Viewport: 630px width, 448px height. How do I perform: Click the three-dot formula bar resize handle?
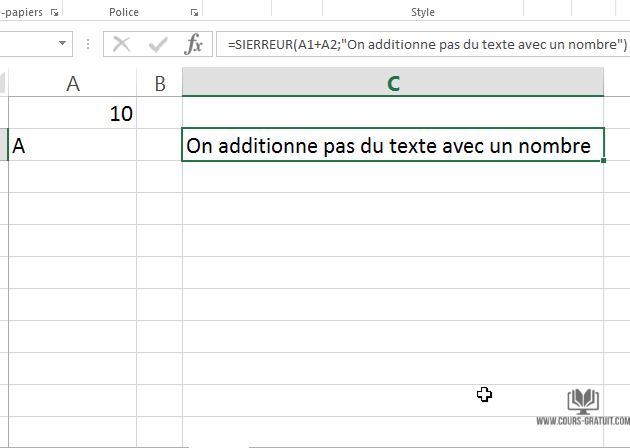tap(89, 45)
